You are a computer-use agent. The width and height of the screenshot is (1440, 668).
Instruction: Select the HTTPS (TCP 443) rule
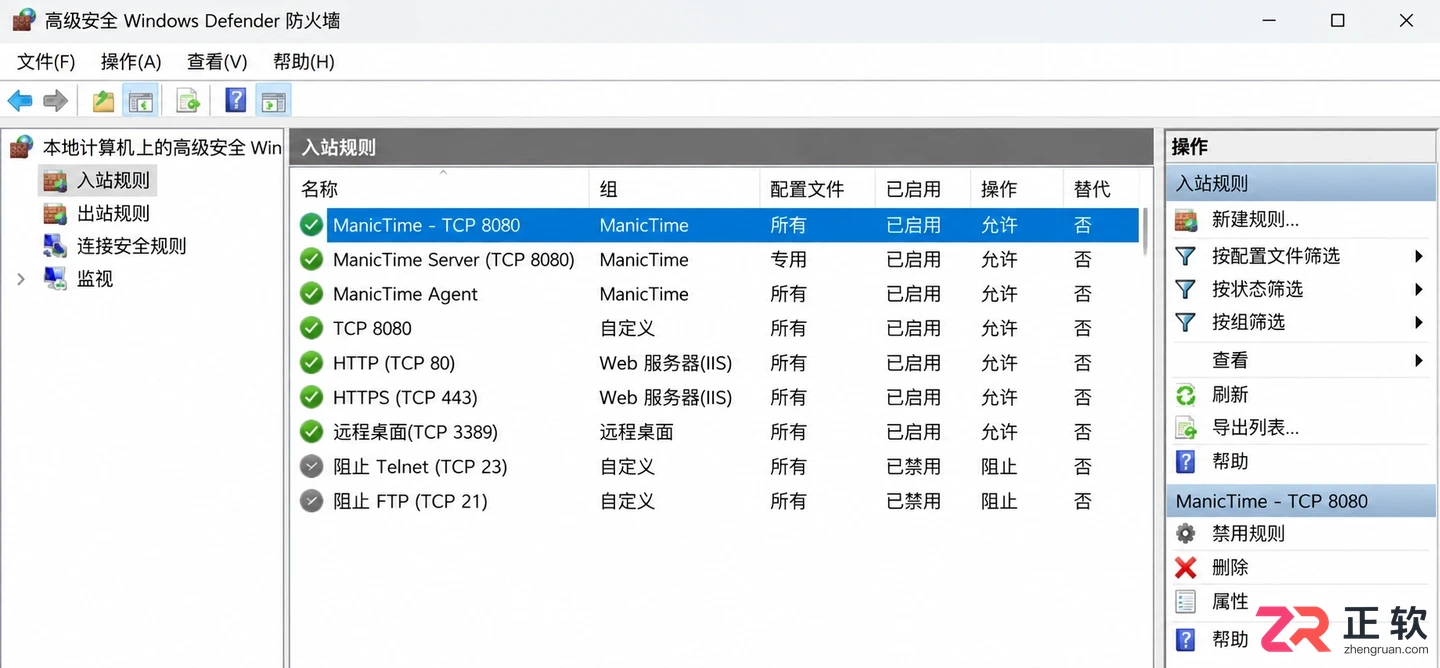coord(405,398)
